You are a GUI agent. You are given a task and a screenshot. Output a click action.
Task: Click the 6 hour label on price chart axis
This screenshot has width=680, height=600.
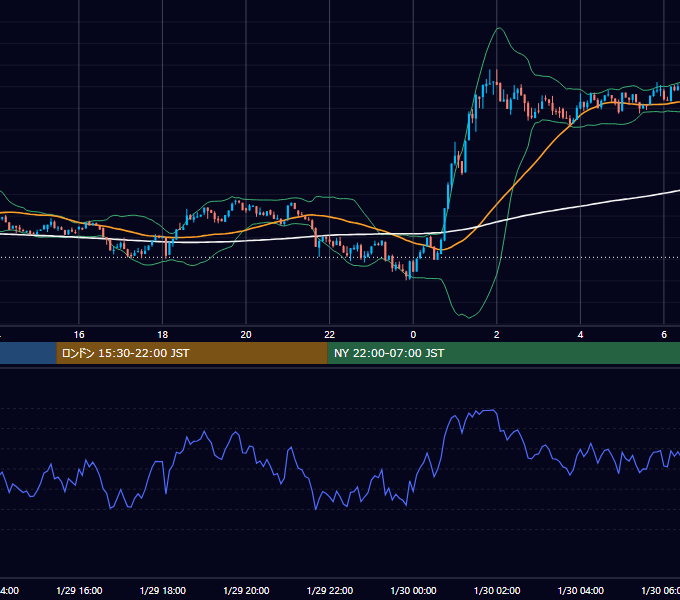(664, 335)
